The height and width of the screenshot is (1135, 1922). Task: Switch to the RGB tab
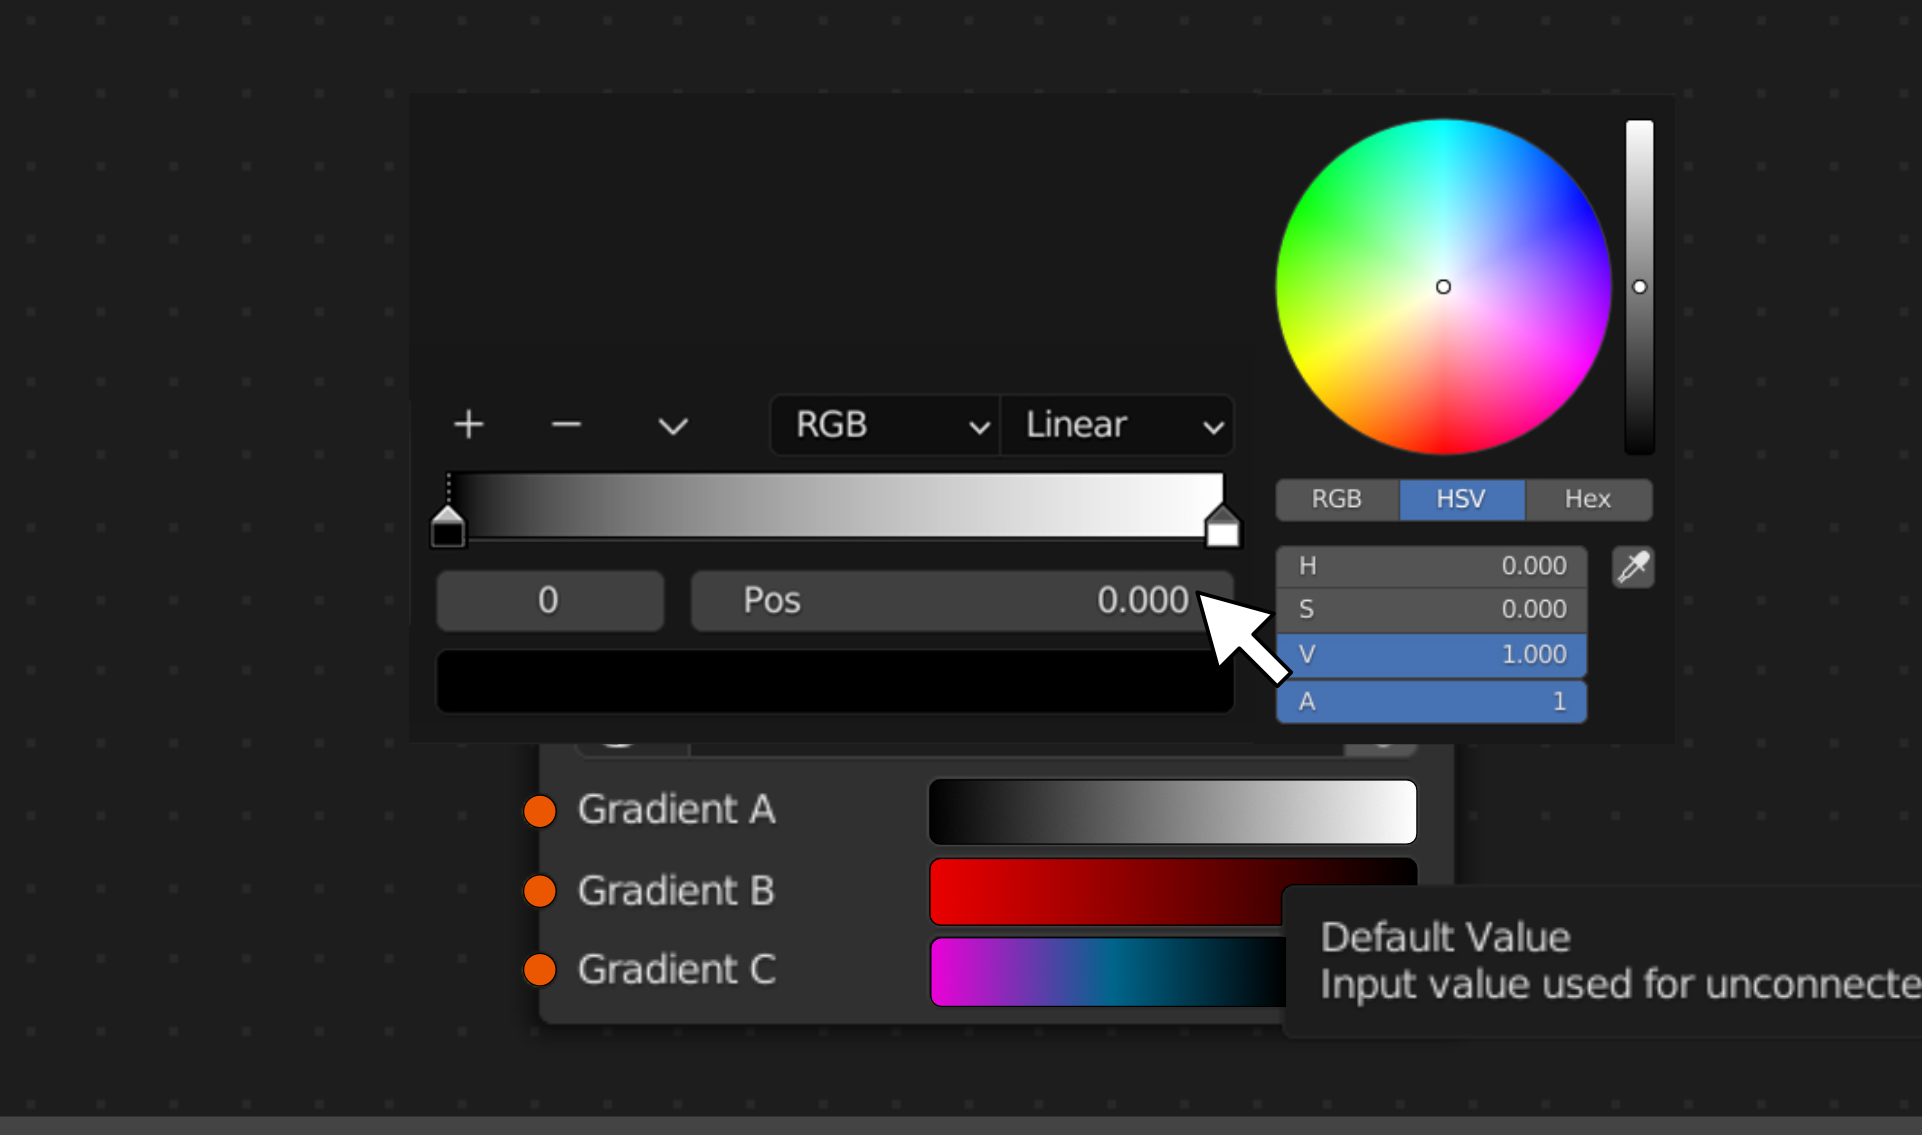(1337, 499)
